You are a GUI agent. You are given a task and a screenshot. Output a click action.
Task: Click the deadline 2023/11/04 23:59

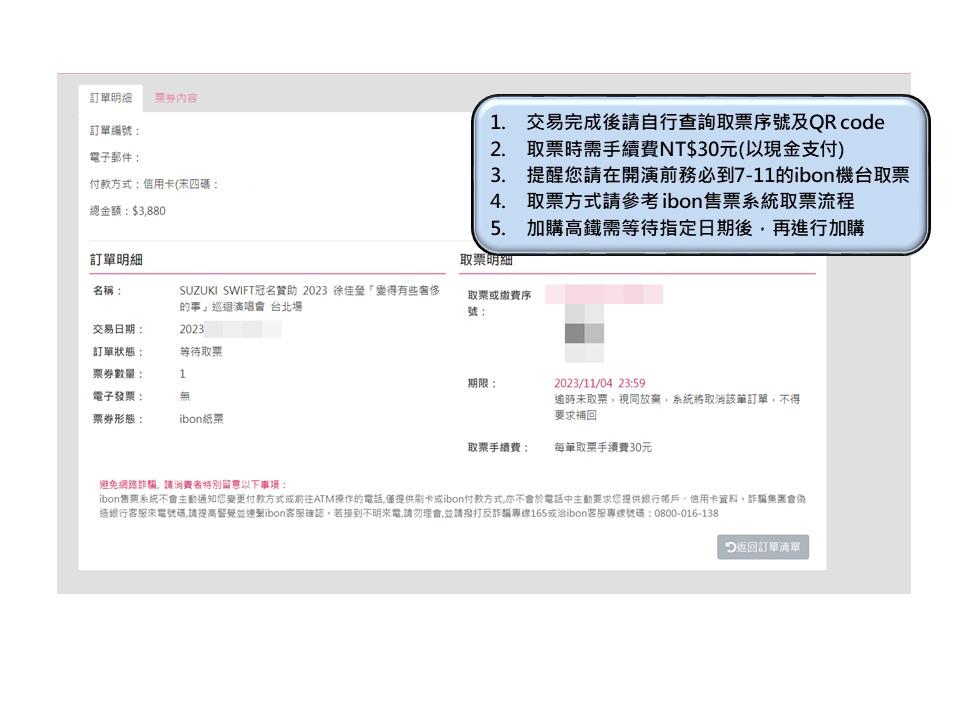tap(599, 383)
